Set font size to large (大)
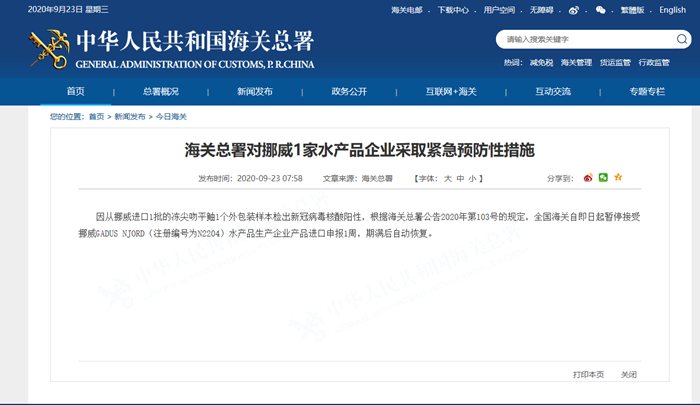Viewport: 700px width, 405px height. click(448, 178)
